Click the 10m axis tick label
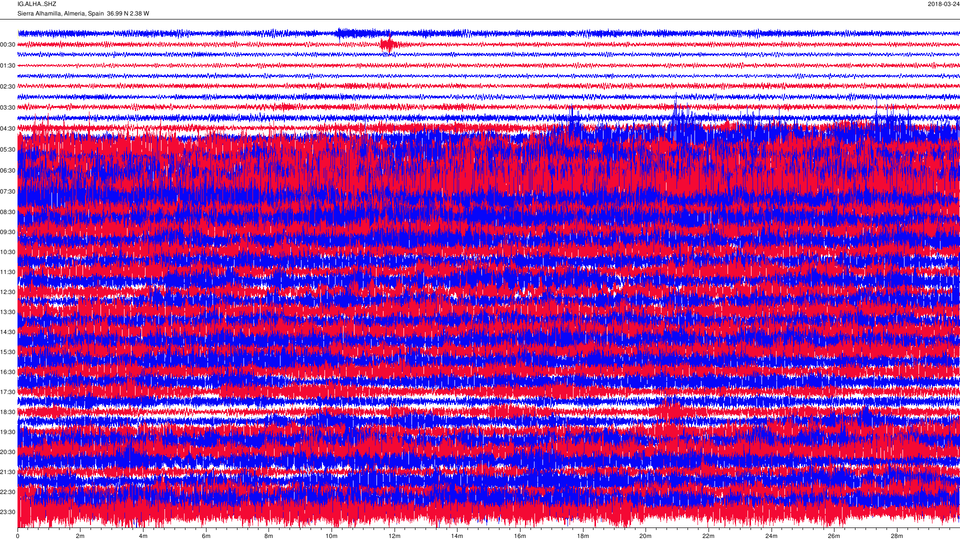 331,536
